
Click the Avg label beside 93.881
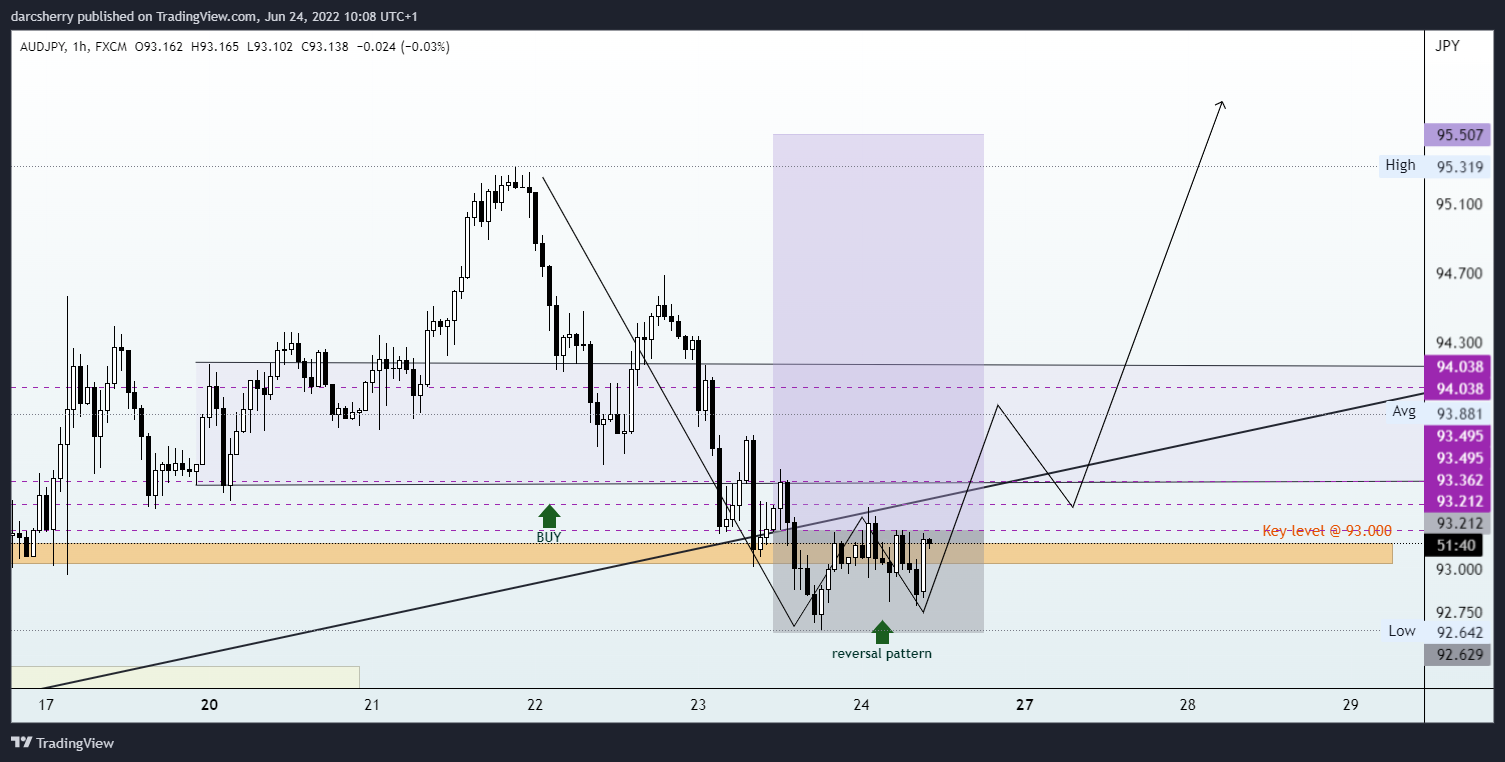(x=1404, y=411)
